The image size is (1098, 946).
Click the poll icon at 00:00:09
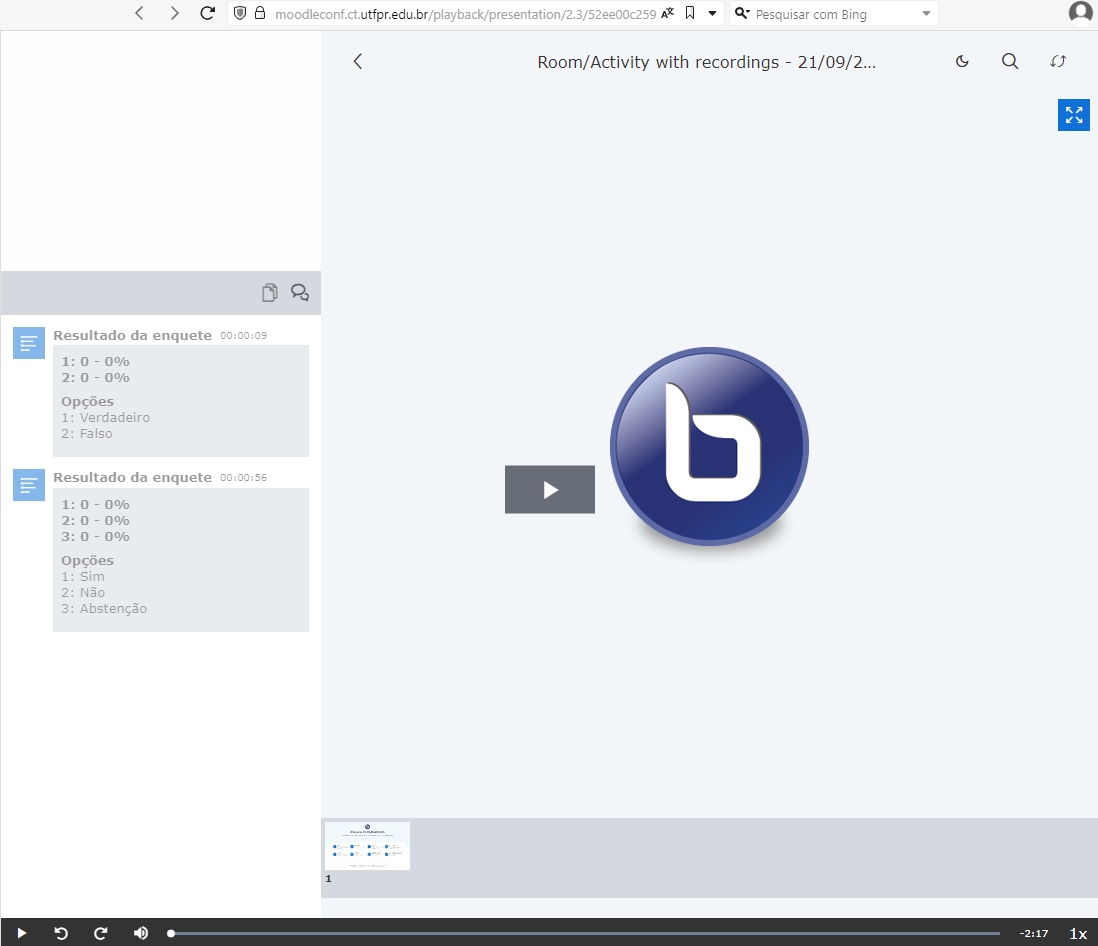click(x=29, y=343)
